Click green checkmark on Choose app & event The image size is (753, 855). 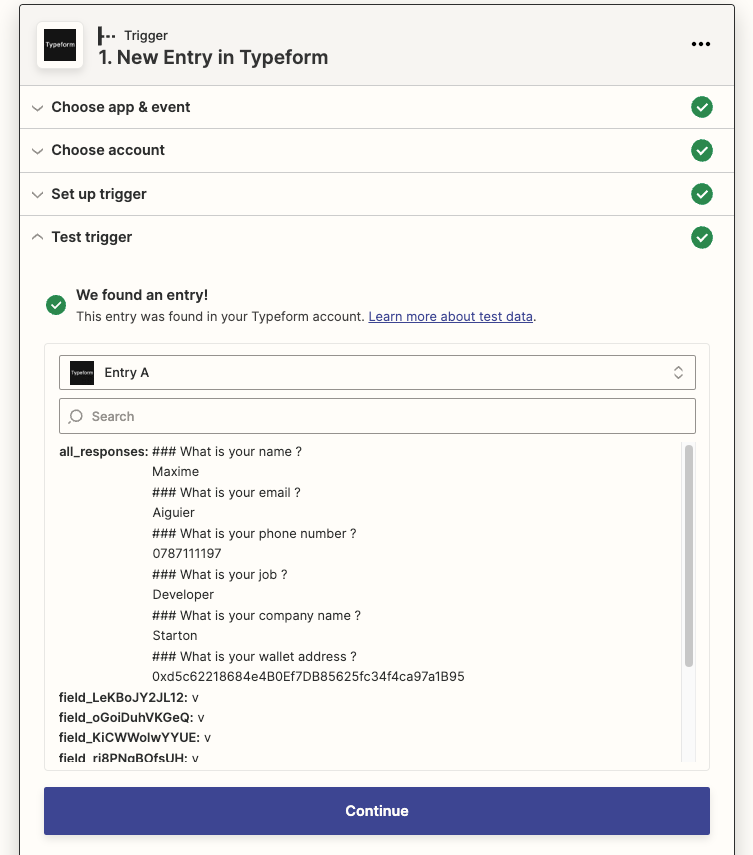click(x=702, y=107)
